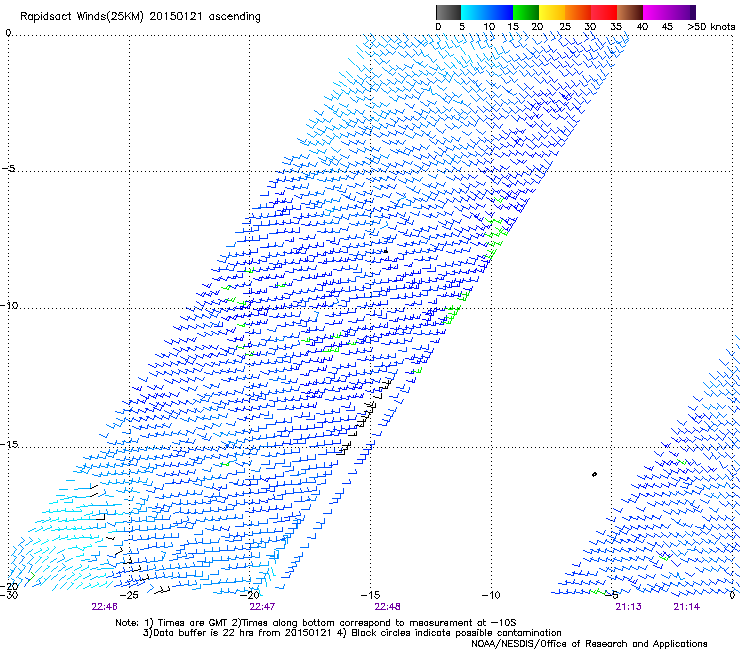Pick the blue 10-15 knots legend swatch

pyautogui.click(x=500, y=12)
